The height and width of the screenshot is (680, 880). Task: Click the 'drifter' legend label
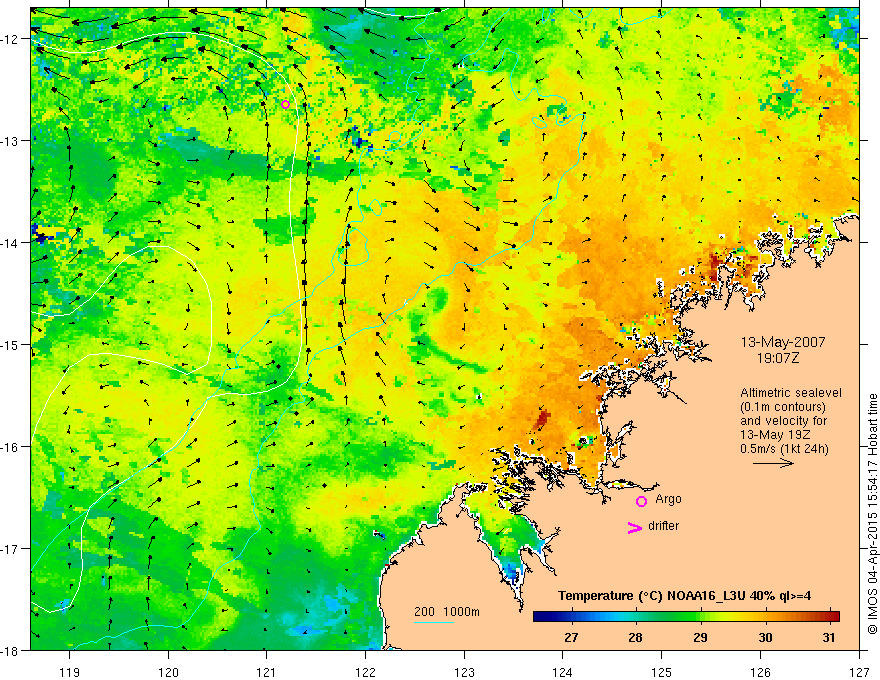[x=663, y=526]
